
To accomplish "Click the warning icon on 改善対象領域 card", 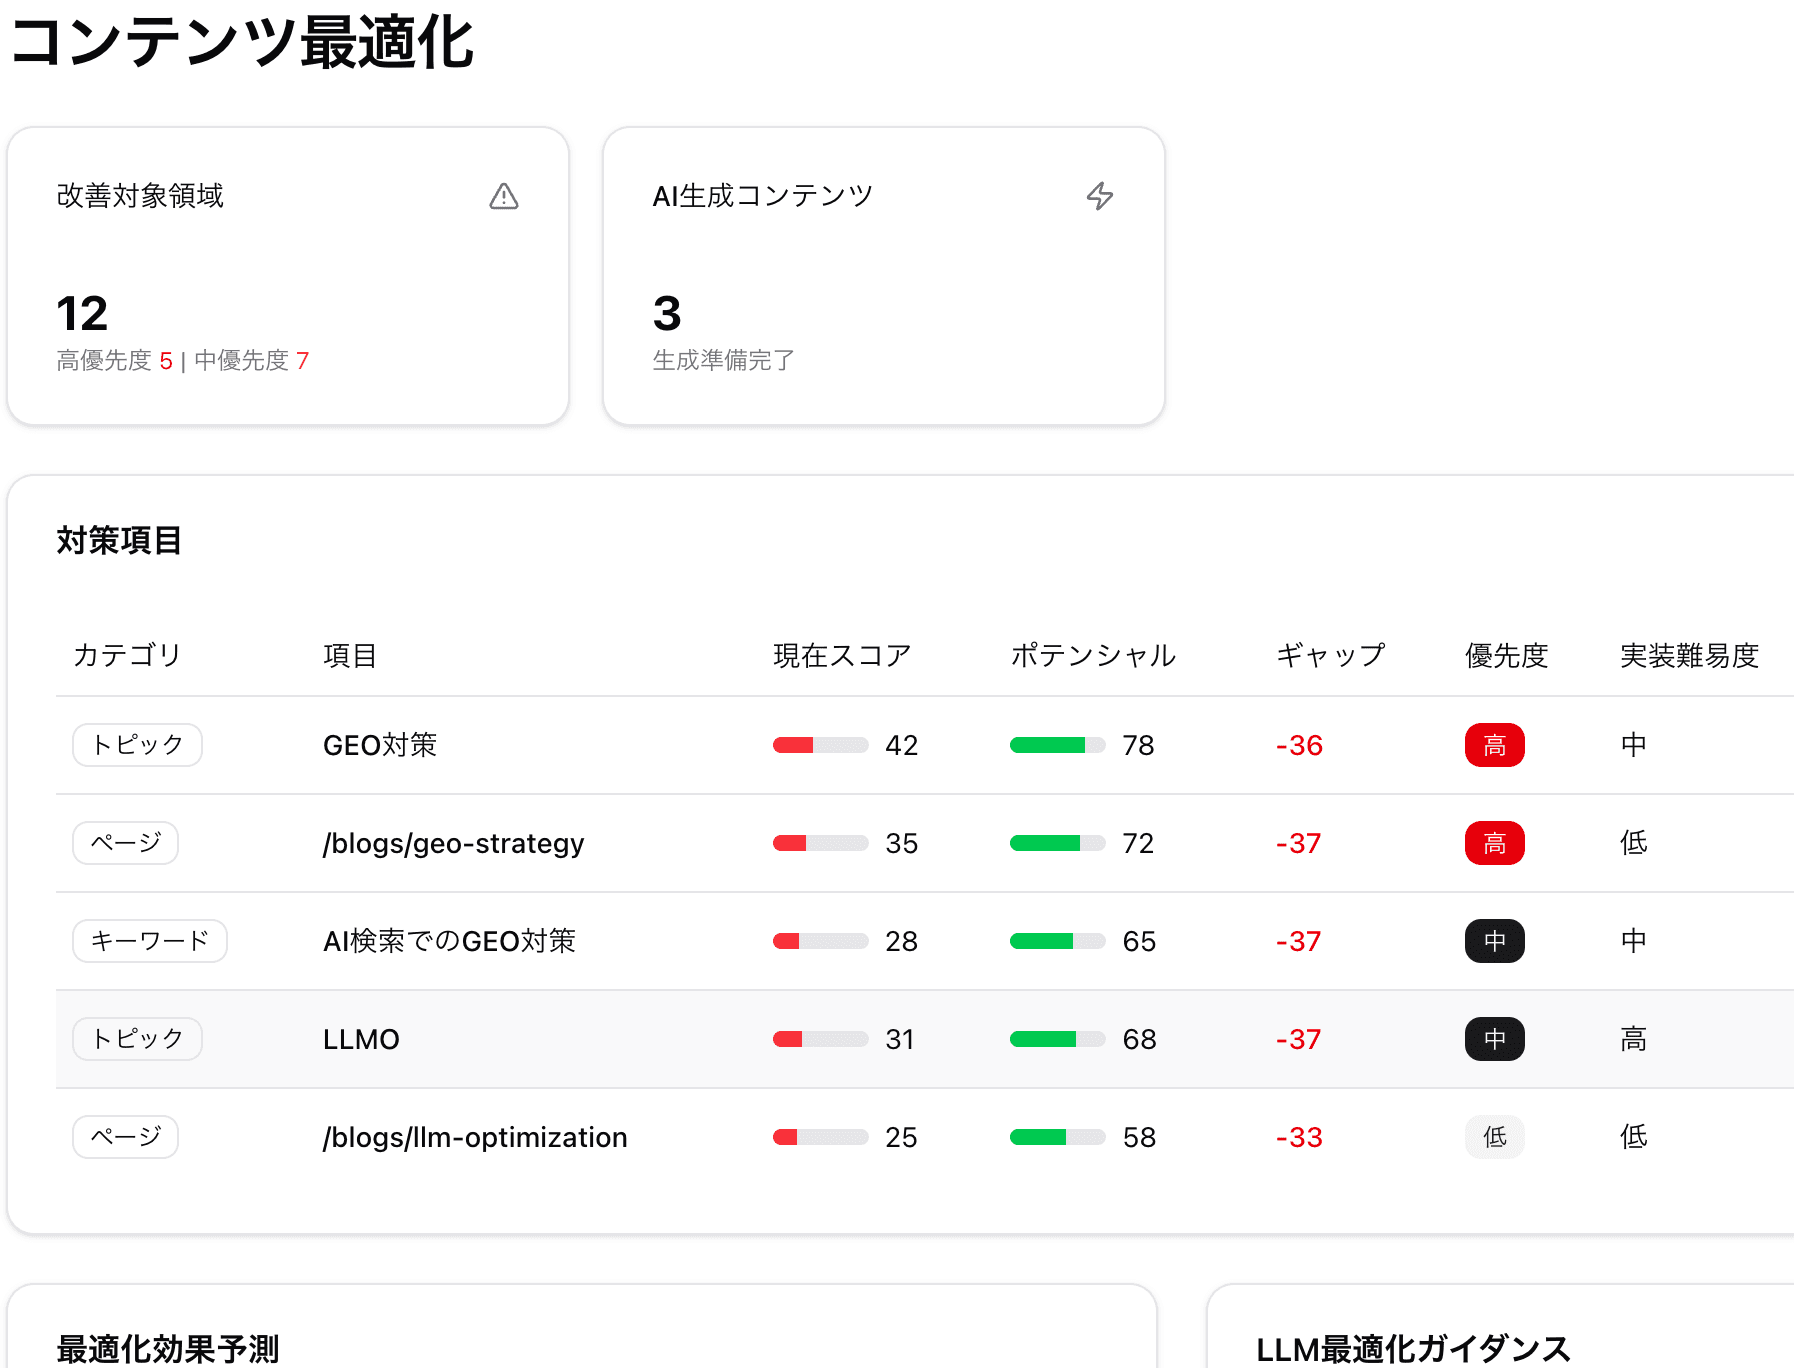I will coord(505,196).
